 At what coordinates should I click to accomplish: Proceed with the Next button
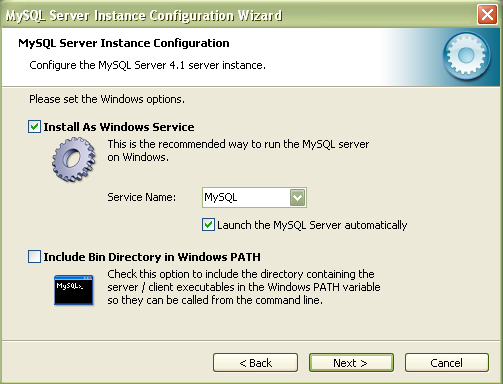[x=351, y=363]
